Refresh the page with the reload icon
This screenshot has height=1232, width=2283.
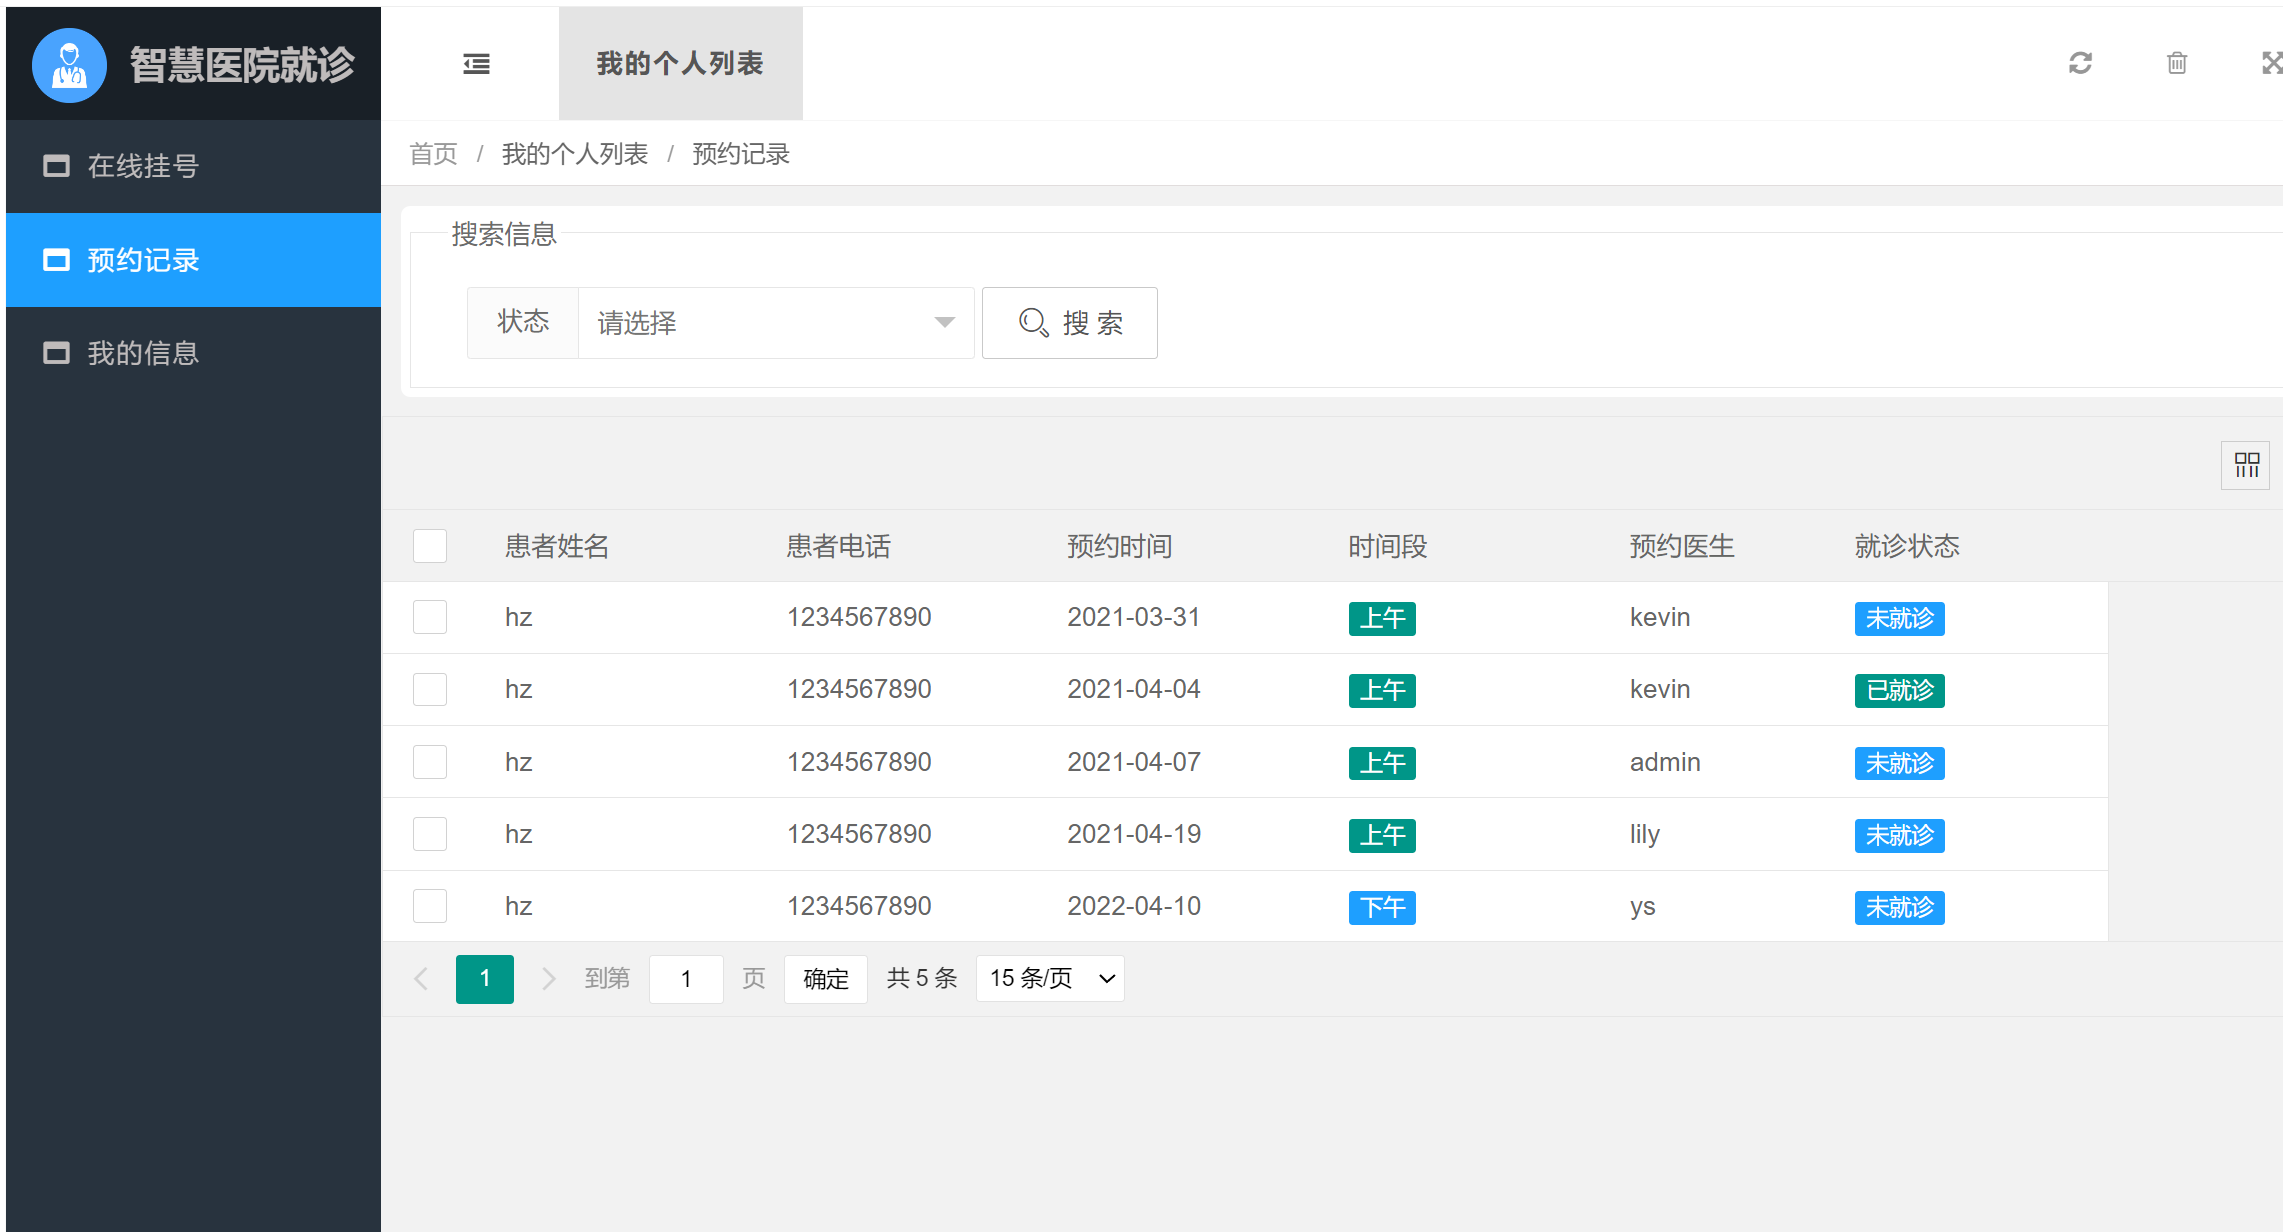pos(2080,63)
